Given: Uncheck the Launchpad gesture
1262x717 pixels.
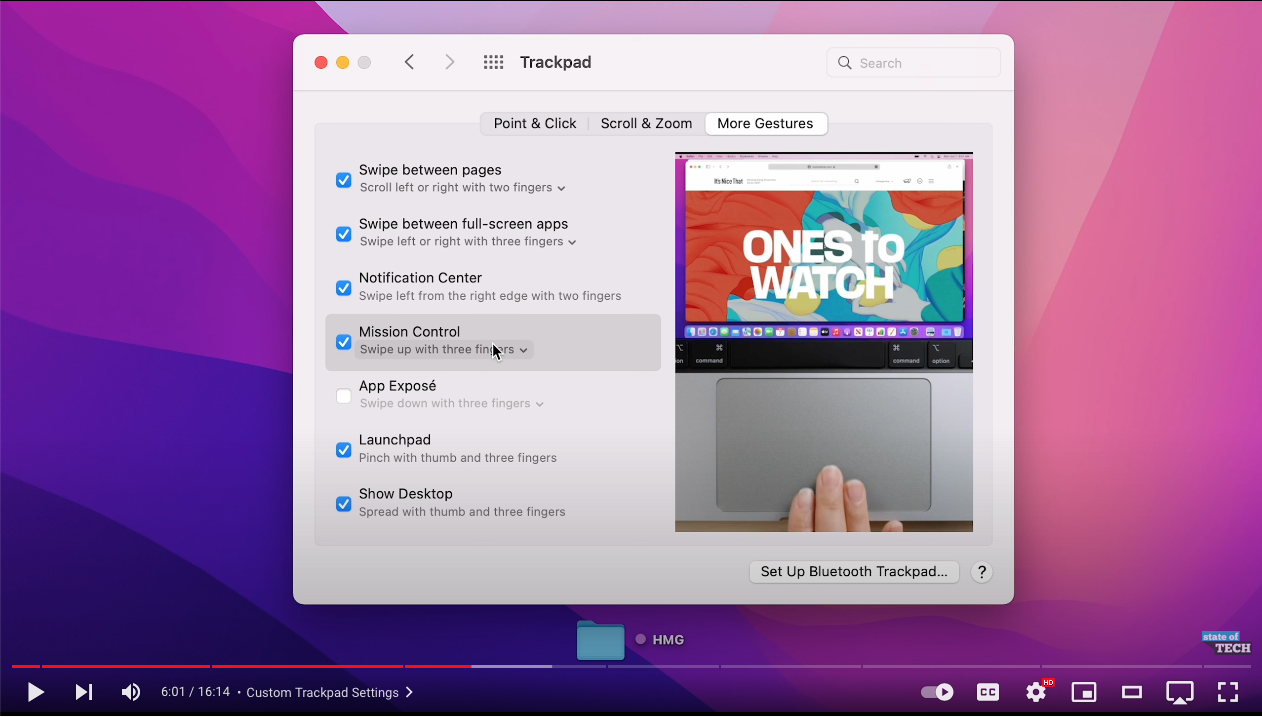Looking at the screenshot, I should [343, 450].
